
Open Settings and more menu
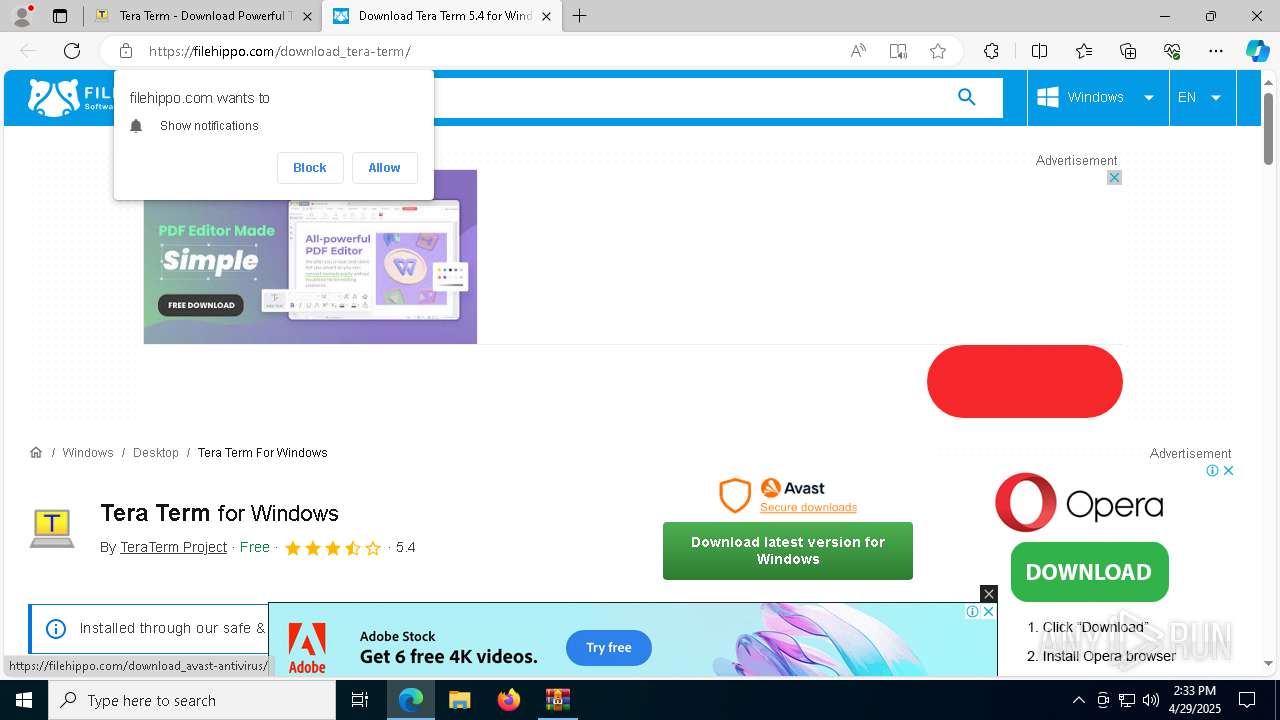pos(1216,51)
